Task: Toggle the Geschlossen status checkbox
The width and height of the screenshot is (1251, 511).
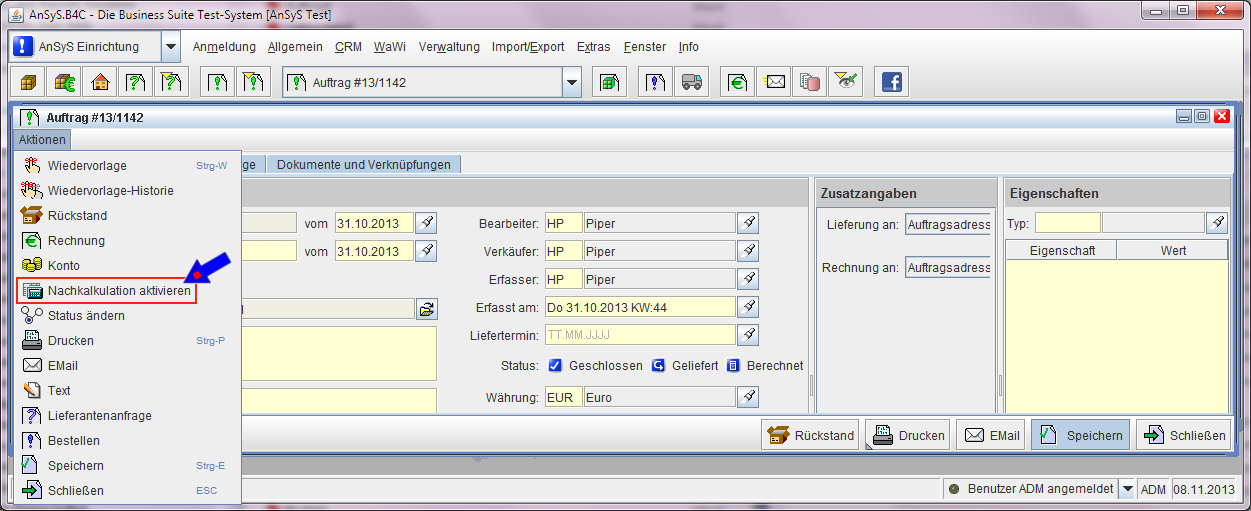Action: (x=555, y=366)
